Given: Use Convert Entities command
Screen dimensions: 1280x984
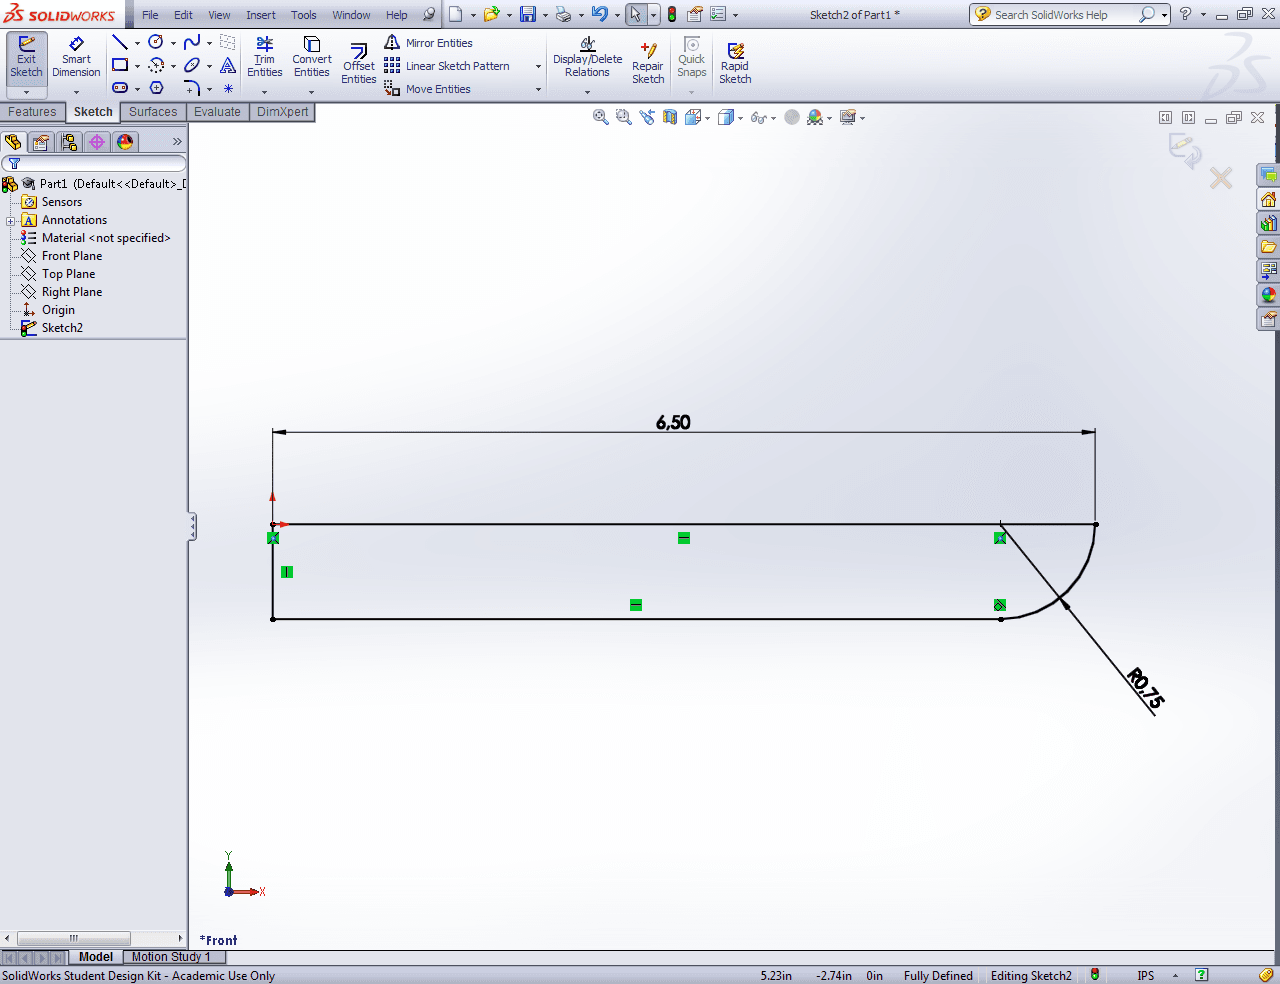Looking at the screenshot, I should (312, 58).
